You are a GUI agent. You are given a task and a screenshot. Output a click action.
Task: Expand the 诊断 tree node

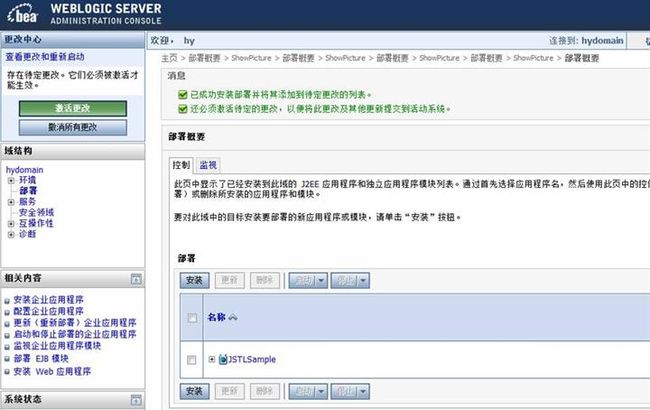[x=11, y=234]
